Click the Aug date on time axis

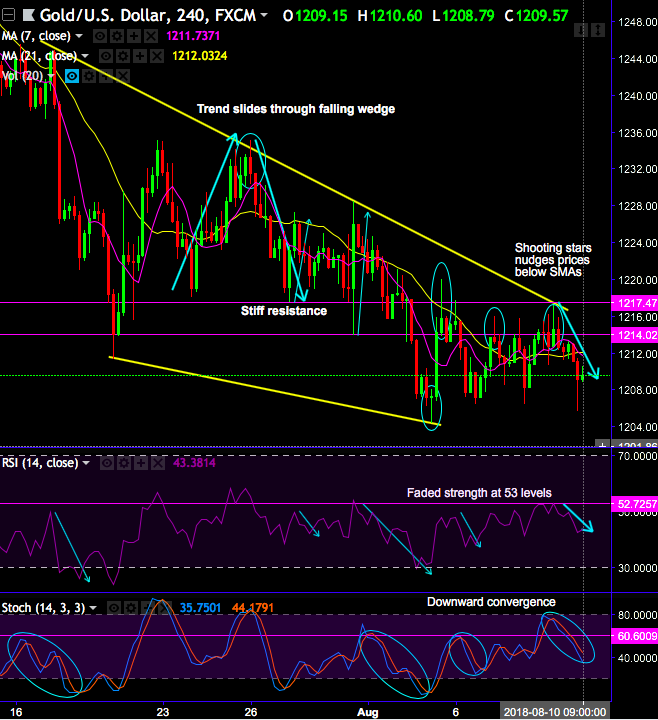tap(368, 712)
